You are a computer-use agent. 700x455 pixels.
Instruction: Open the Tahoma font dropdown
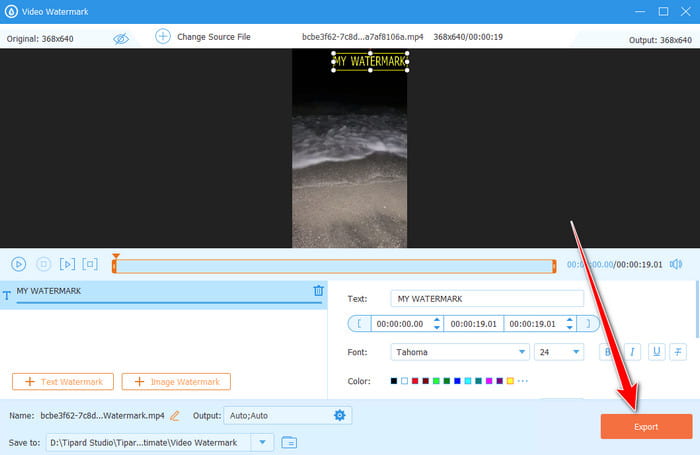[460, 352]
